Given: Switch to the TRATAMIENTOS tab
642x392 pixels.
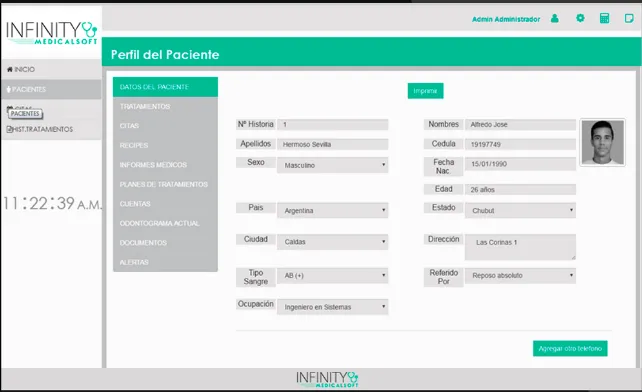Looking at the screenshot, I should [165, 106].
